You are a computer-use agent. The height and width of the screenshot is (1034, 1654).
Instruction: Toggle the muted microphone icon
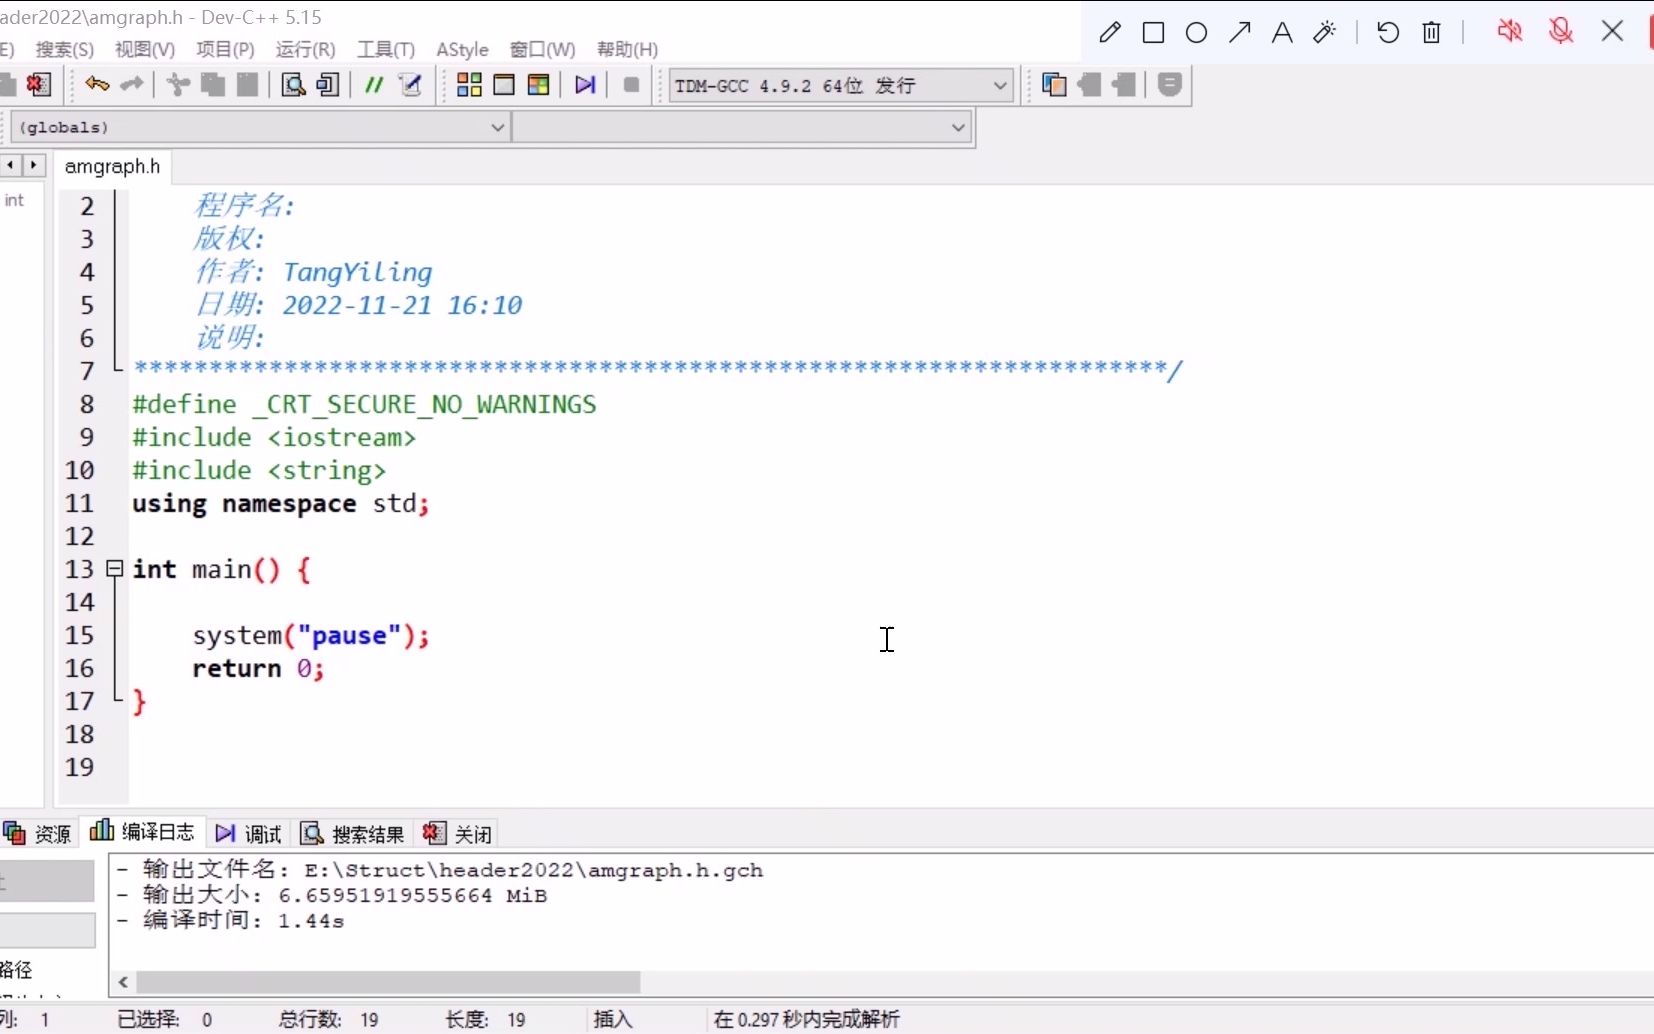pyautogui.click(x=1561, y=31)
